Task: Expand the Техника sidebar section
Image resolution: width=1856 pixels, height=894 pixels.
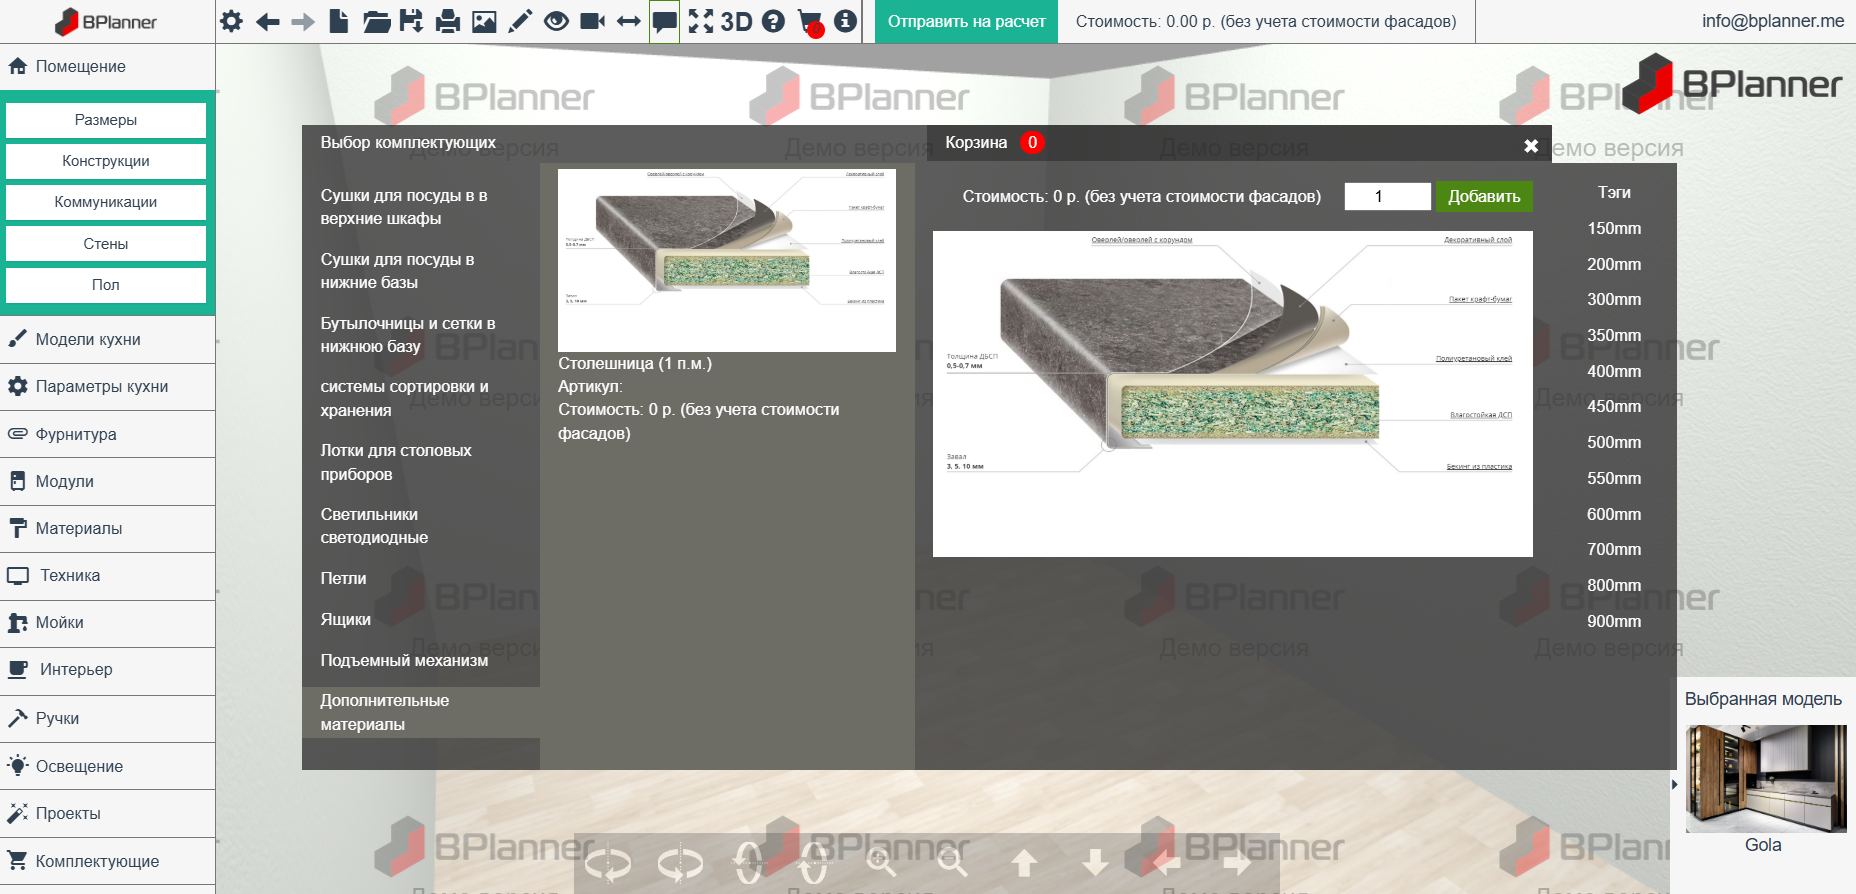Action: [x=107, y=575]
